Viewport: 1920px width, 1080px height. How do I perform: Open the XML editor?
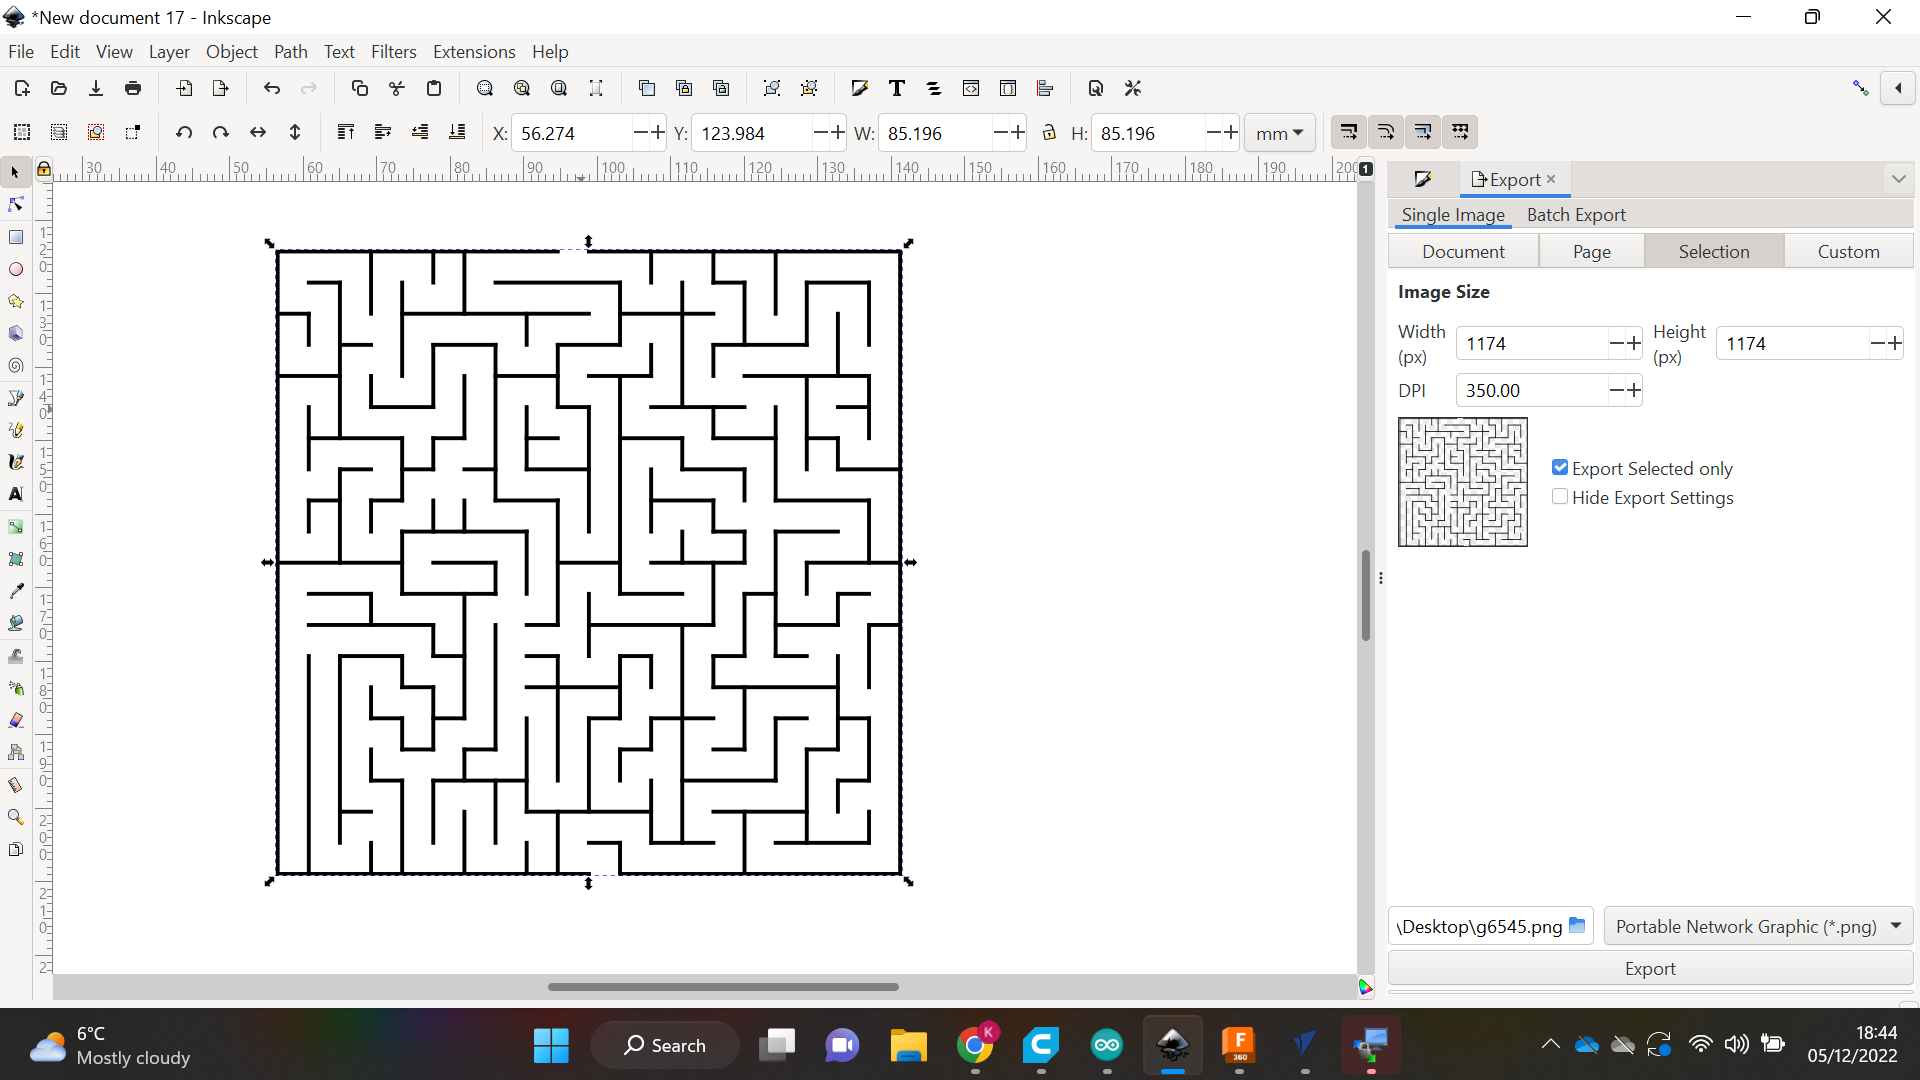point(971,88)
